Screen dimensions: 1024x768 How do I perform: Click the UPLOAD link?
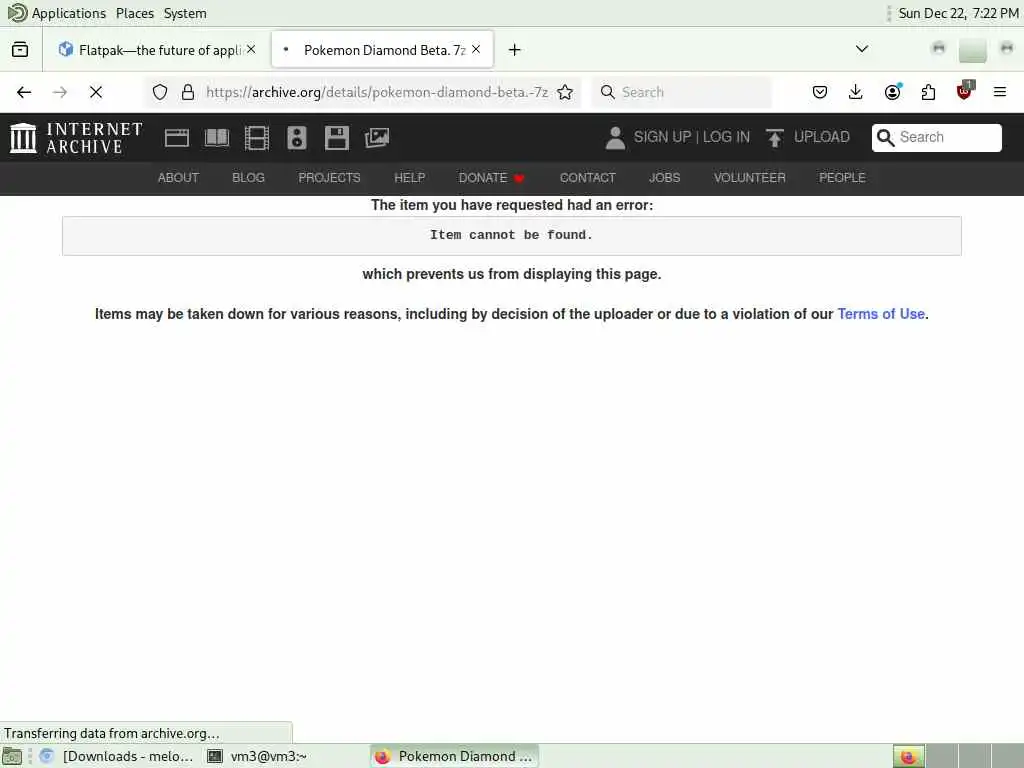[822, 137]
